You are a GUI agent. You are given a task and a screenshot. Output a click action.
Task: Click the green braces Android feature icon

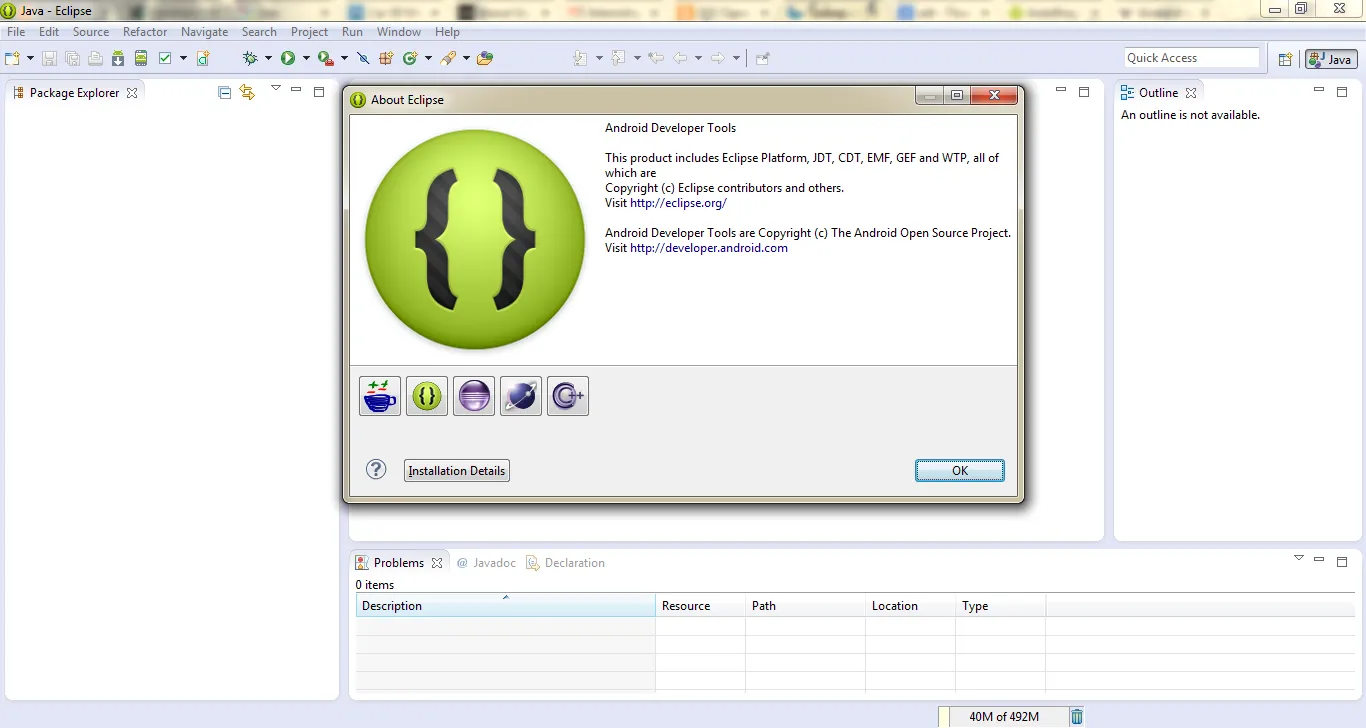coord(427,396)
